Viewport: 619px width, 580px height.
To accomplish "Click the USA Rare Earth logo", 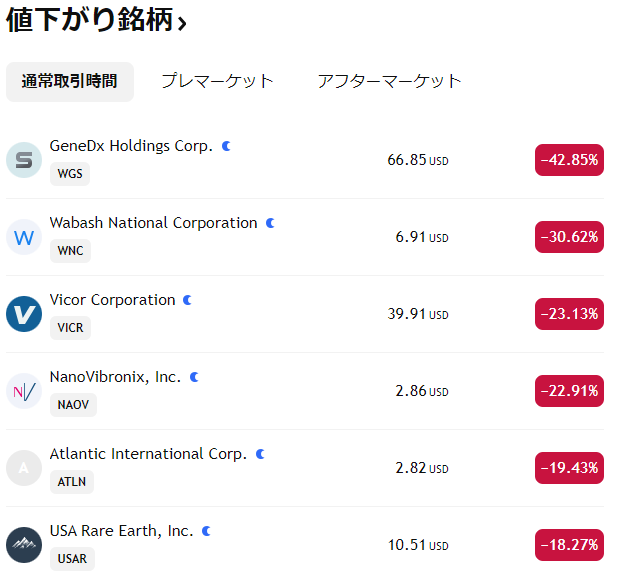I will coord(23,545).
